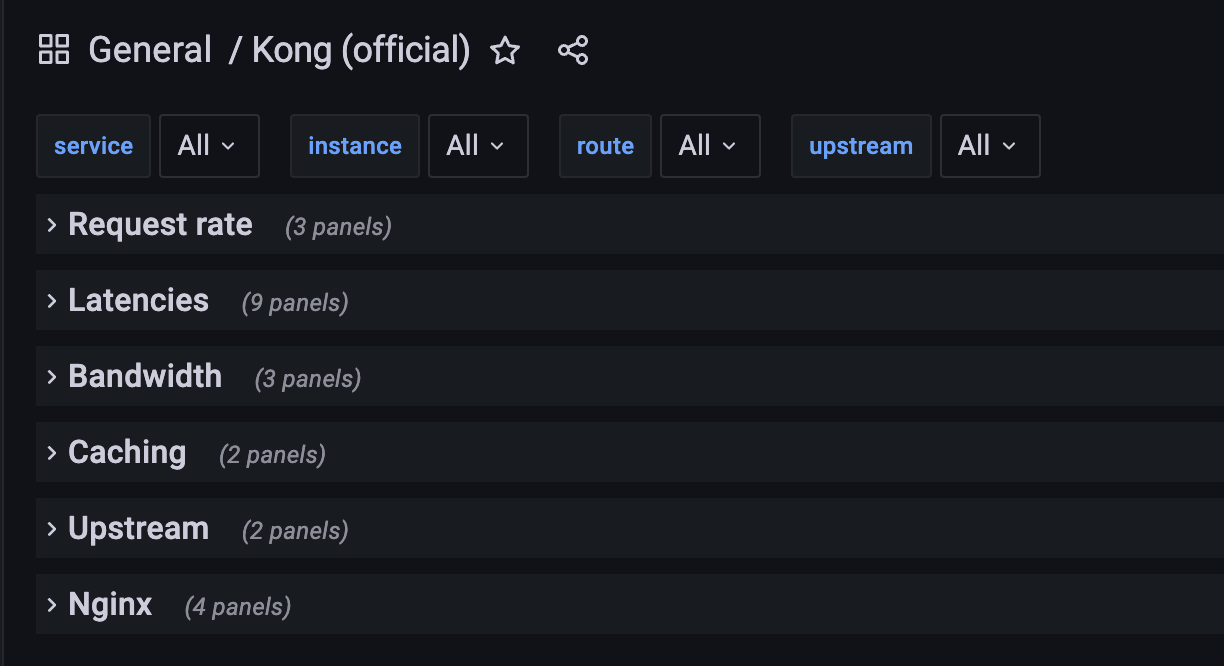The image size is (1224, 666).
Task: Click the Latencies row title text
Action: coord(139,300)
